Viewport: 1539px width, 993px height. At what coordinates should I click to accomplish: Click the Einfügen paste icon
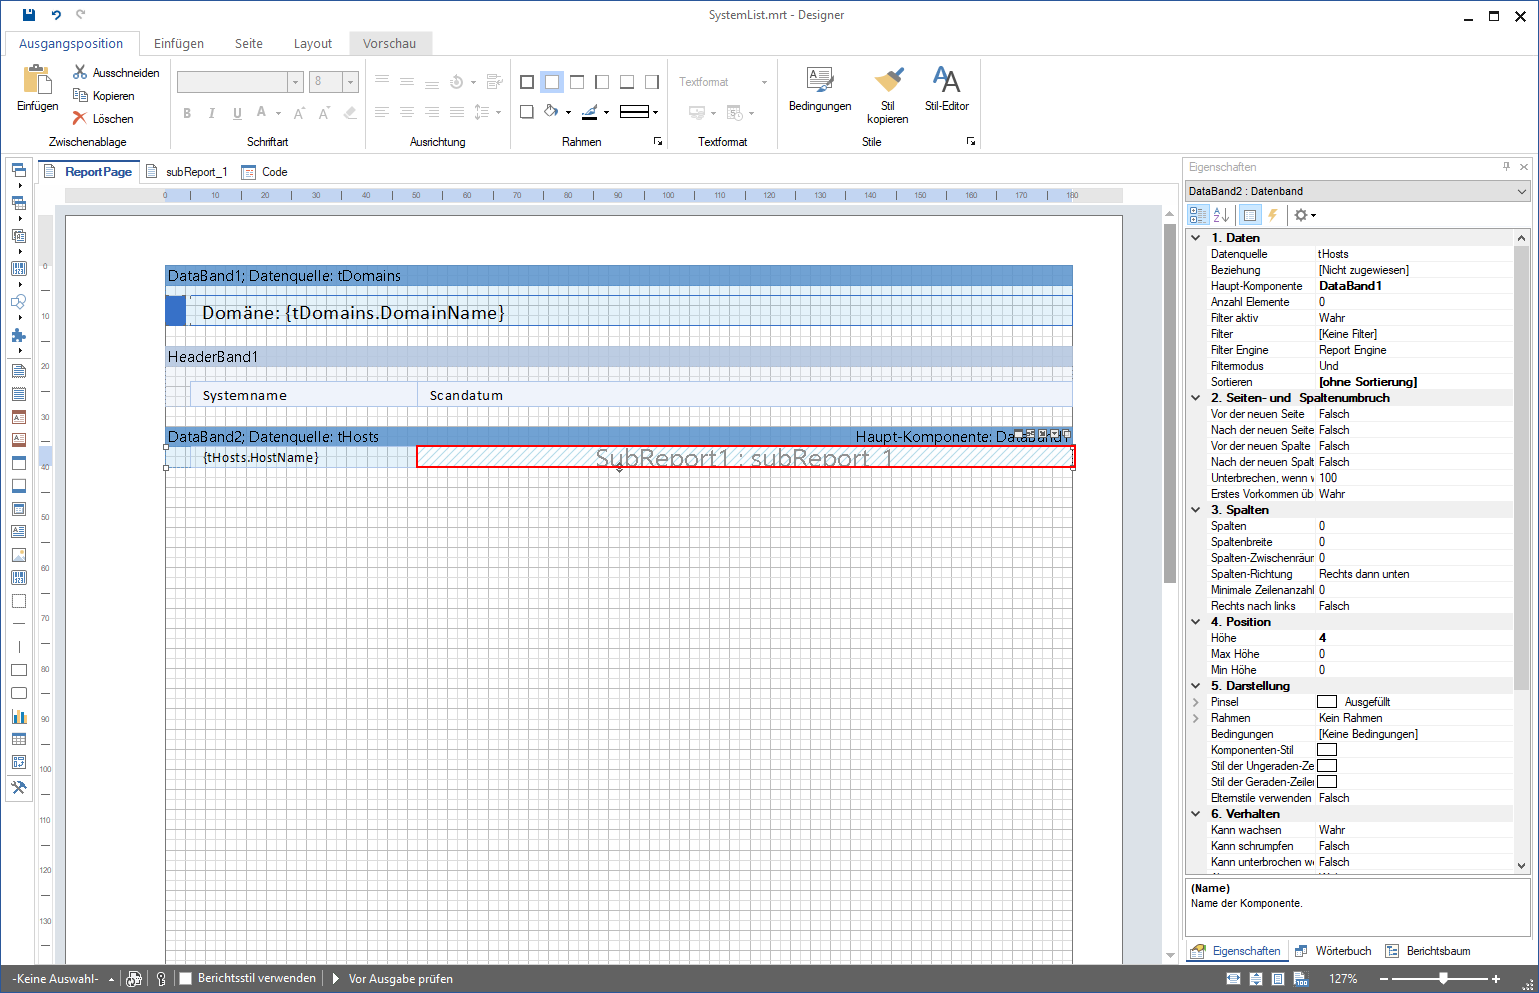(x=37, y=88)
